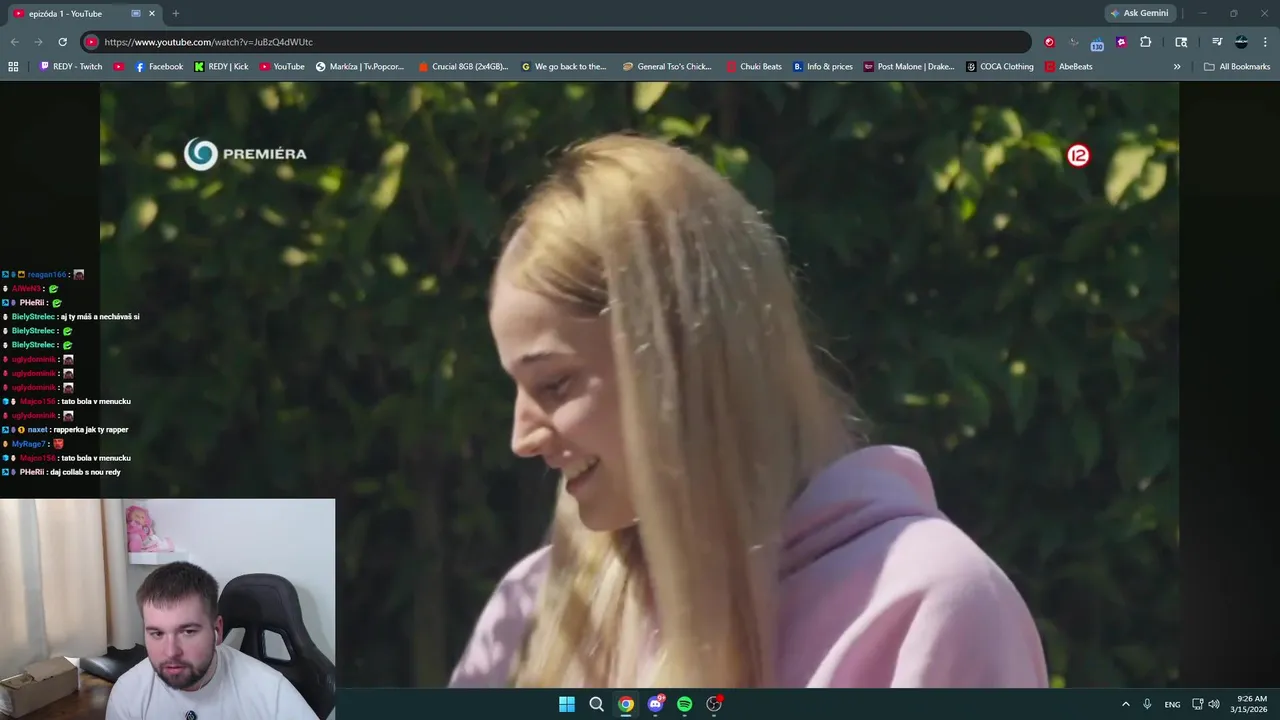
Task: Open the ENG language switcher
Action: click(1172, 704)
